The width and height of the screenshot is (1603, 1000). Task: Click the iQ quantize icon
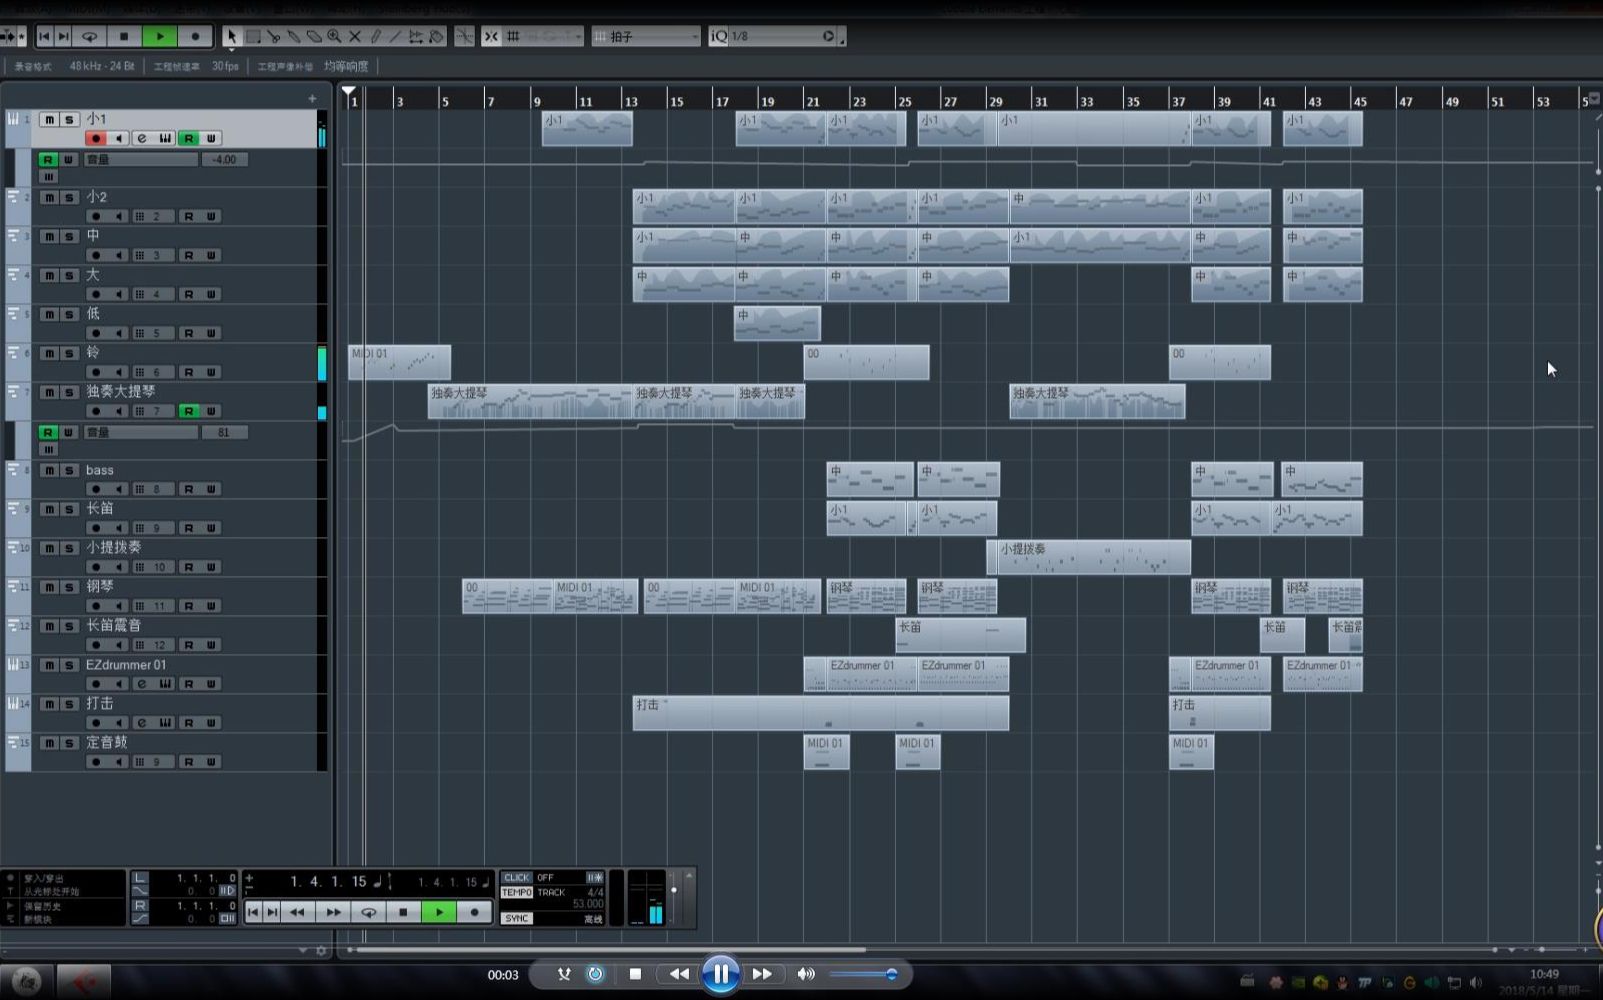point(718,36)
